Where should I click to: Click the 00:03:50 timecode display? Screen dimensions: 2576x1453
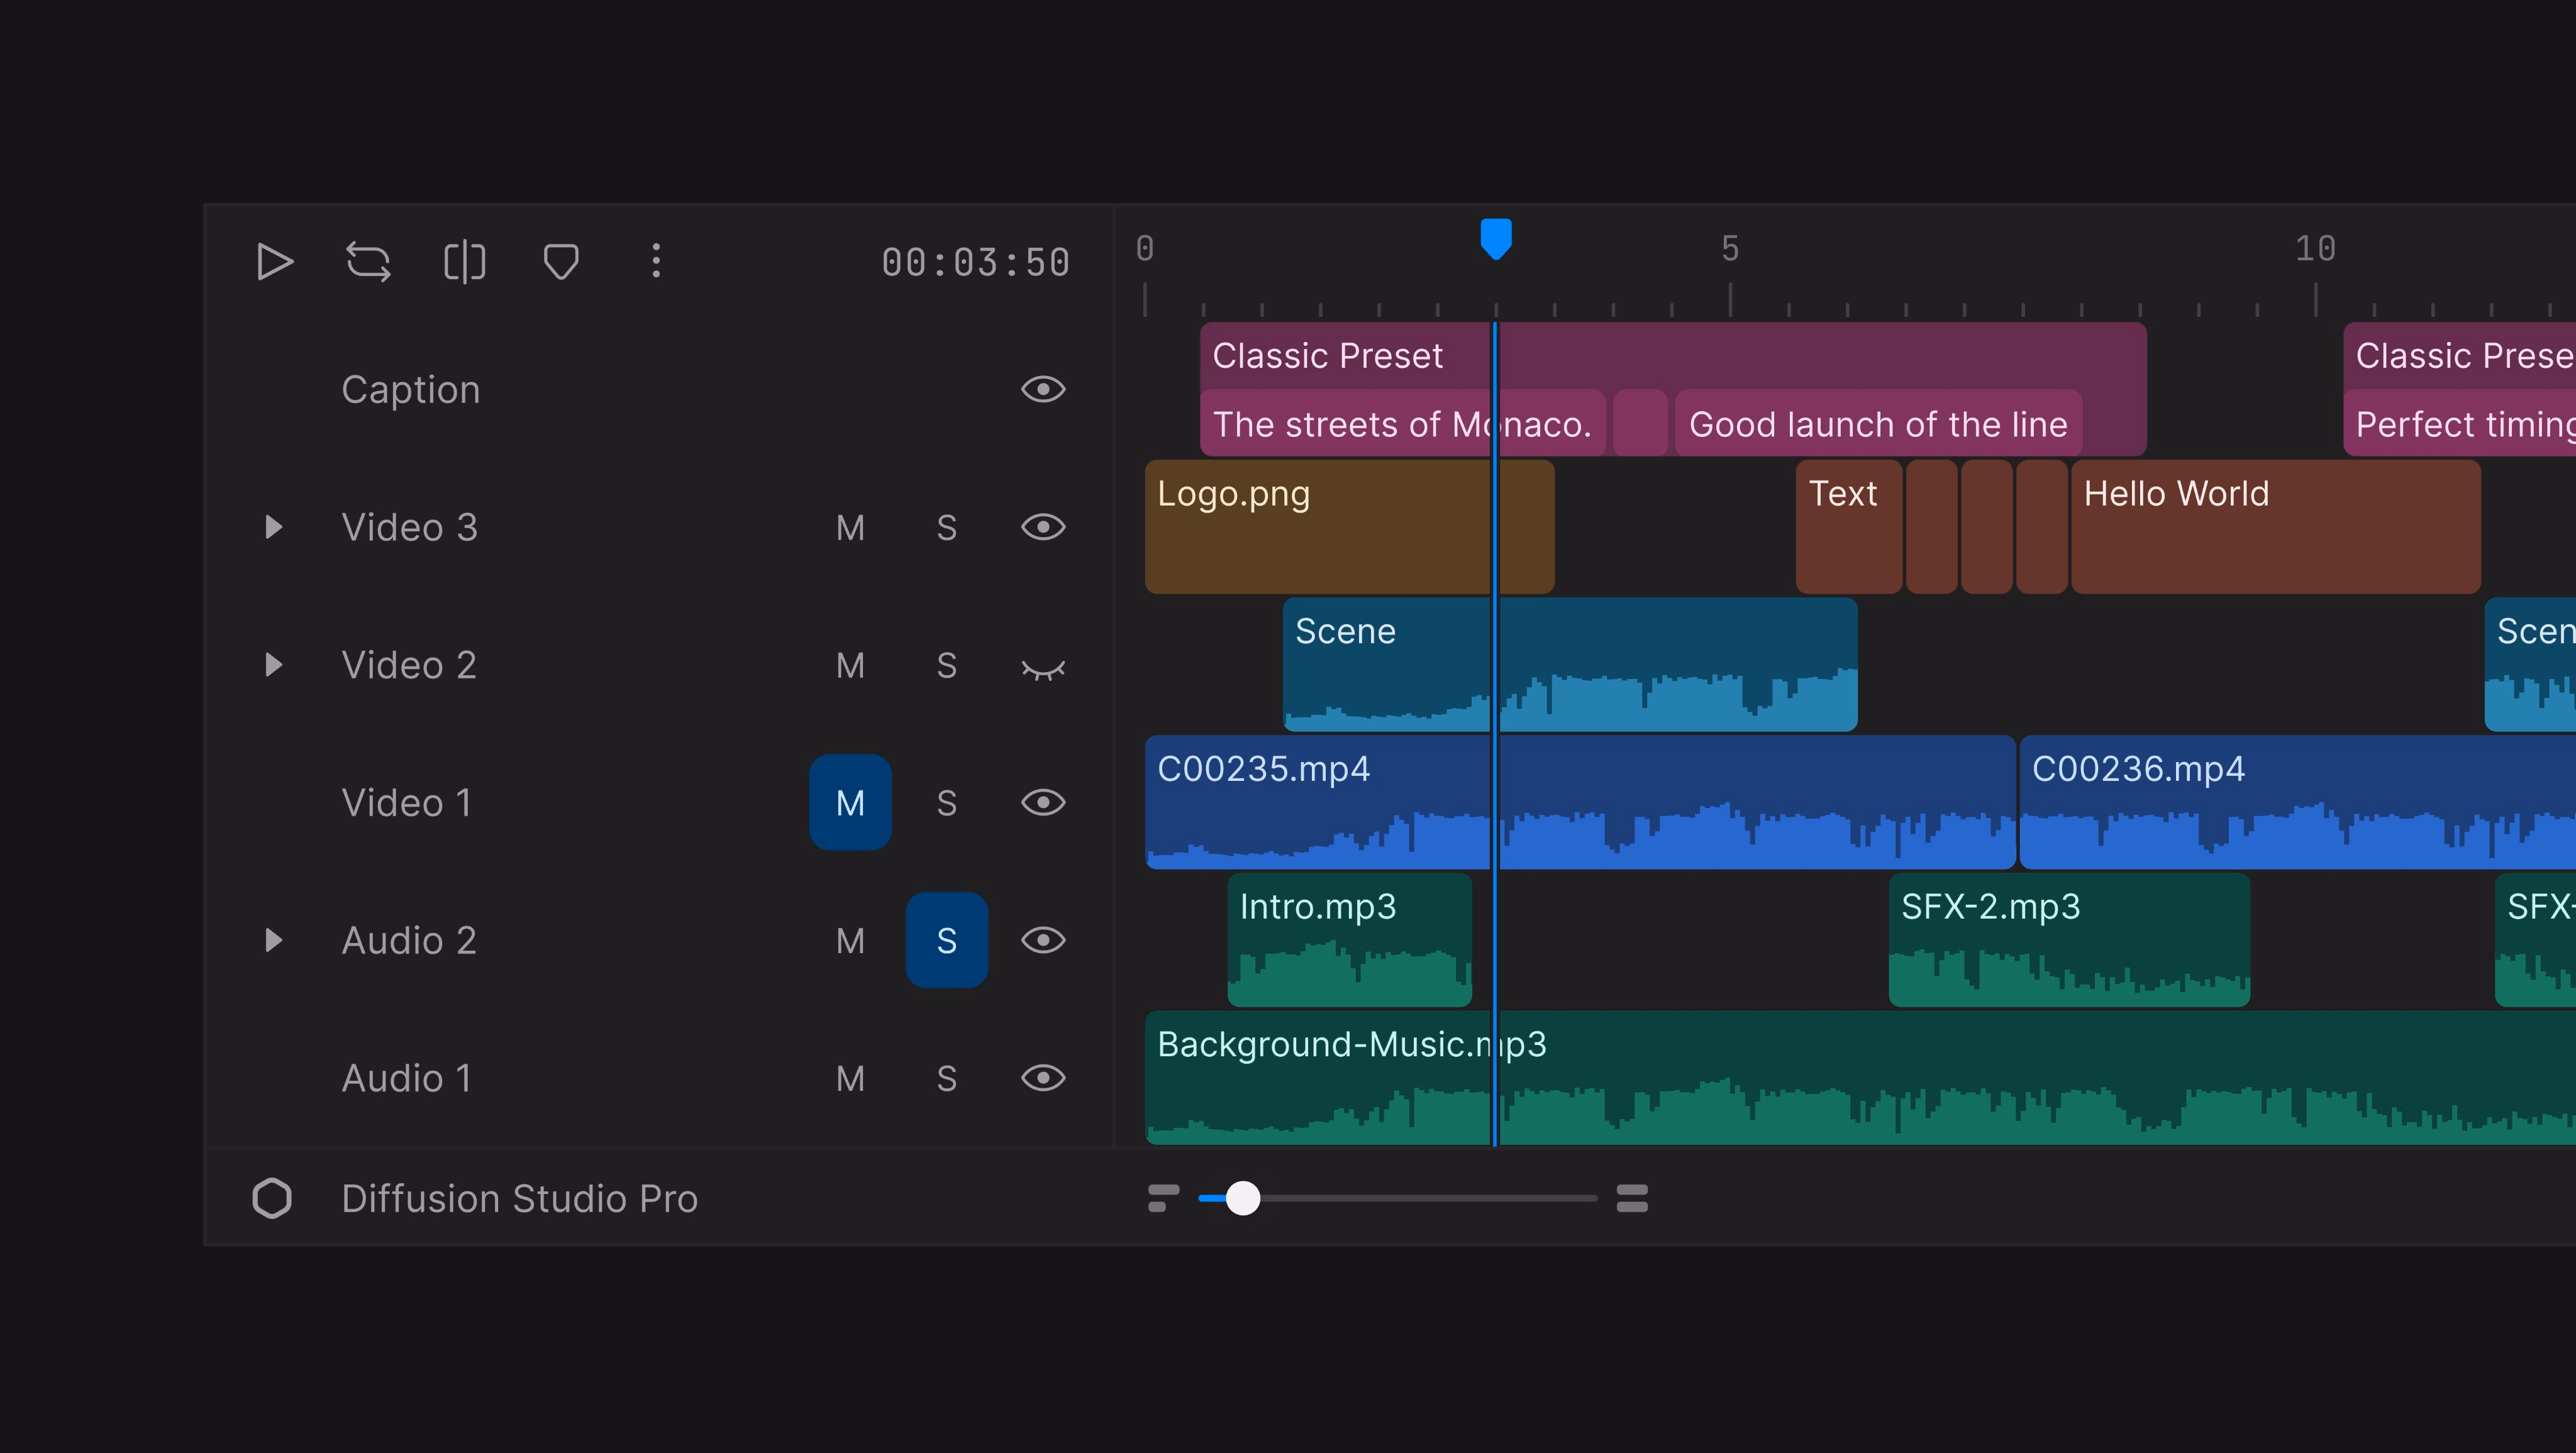point(975,263)
